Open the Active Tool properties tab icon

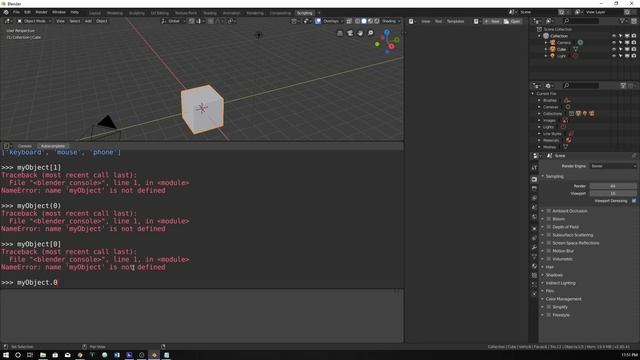coord(534,168)
